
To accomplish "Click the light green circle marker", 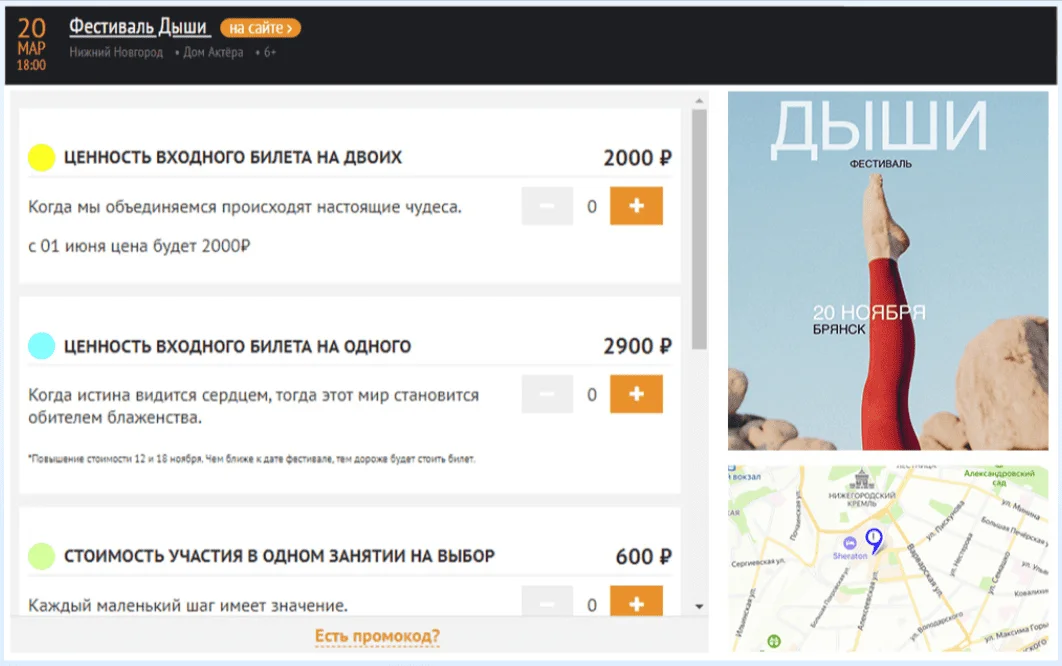I will (x=41, y=556).
